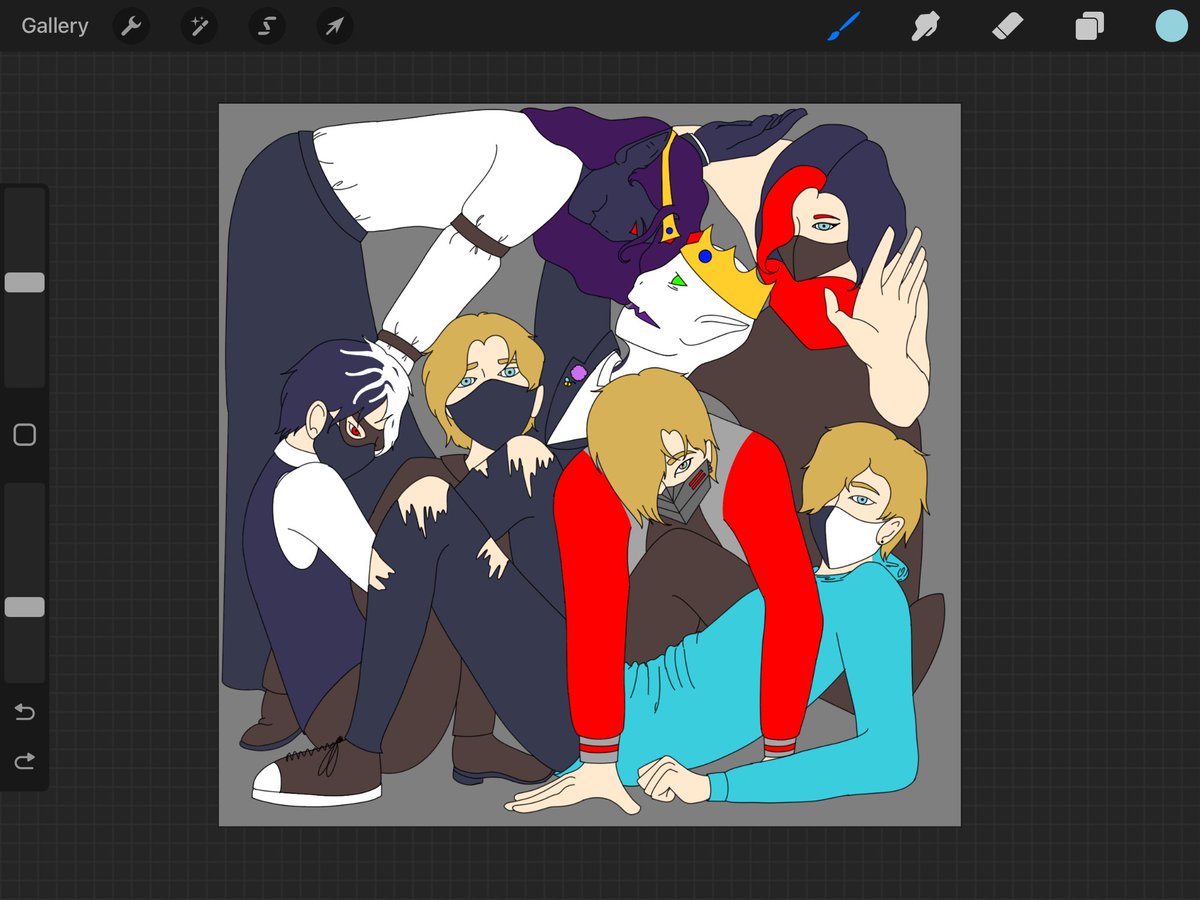Activate the Transform arrow tool
The height and width of the screenshot is (900, 1200).
tap(335, 26)
